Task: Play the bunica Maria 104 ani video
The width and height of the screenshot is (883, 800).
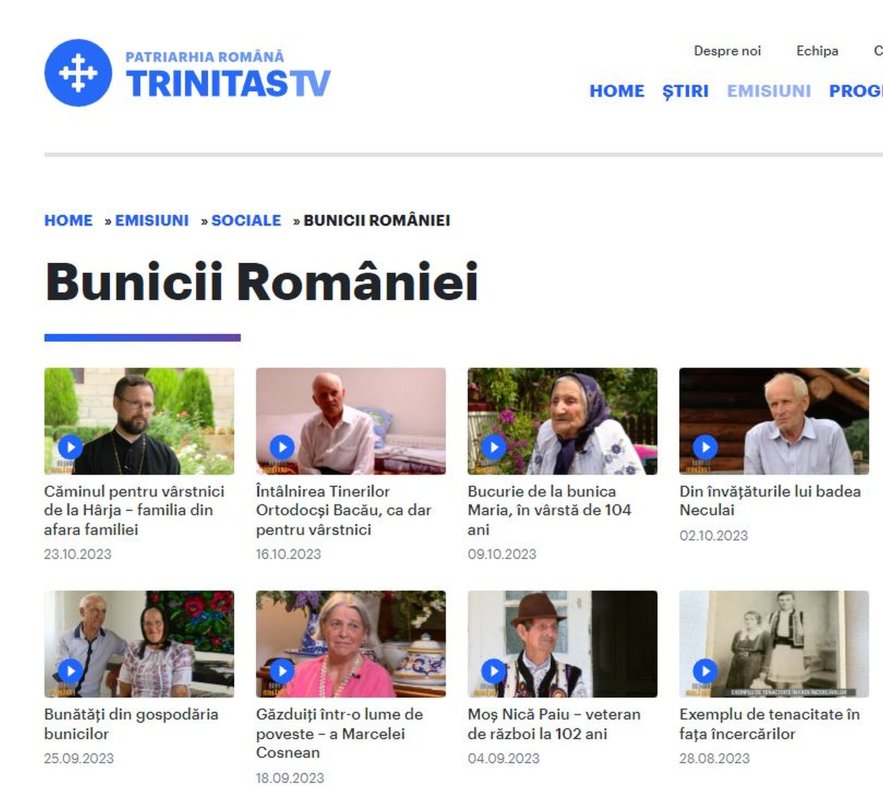Action: coord(494,448)
